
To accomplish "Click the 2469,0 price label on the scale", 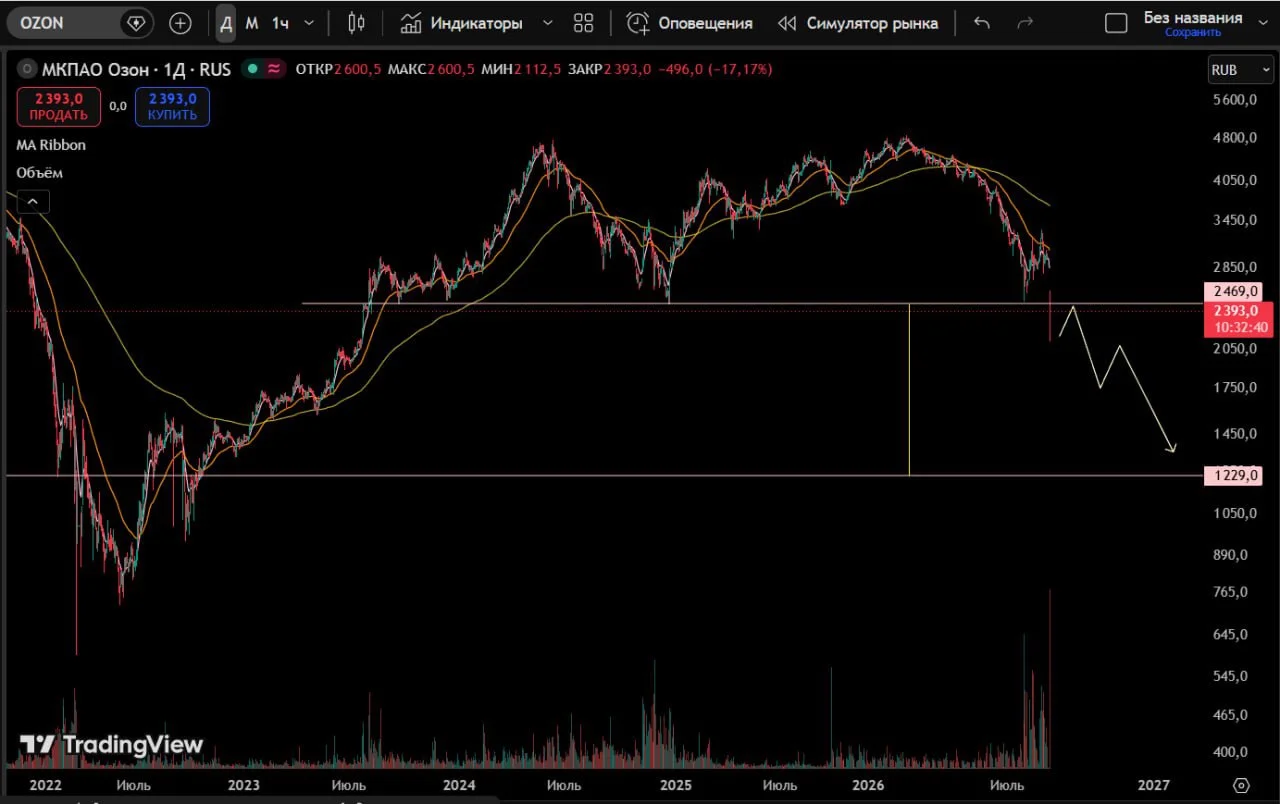I will click(1236, 291).
